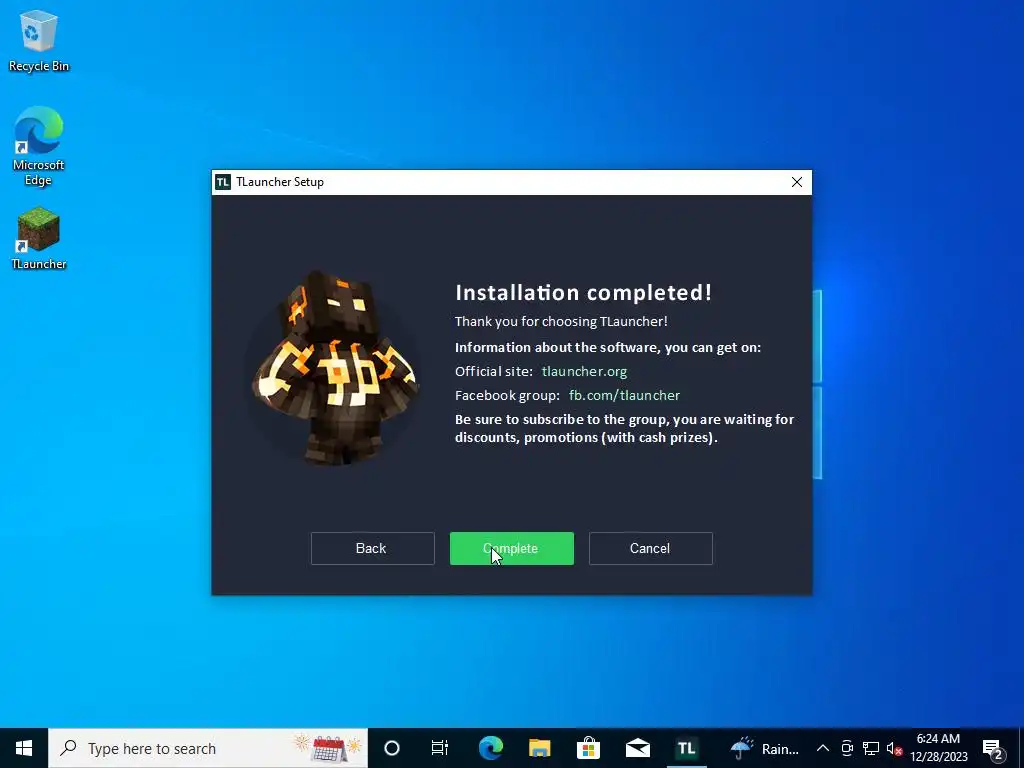The width and height of the screenshot is (1024, 768).
Task: Open the notification center icon
Action: point(993,749)
